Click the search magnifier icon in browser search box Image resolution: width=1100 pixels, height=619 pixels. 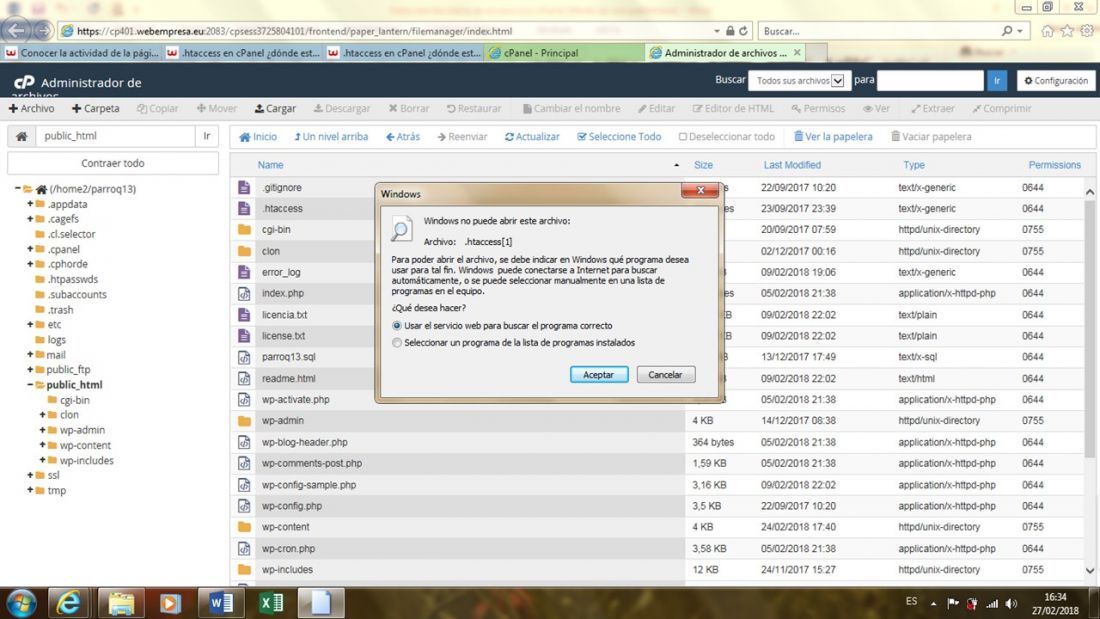click(x=1007, y=31)
